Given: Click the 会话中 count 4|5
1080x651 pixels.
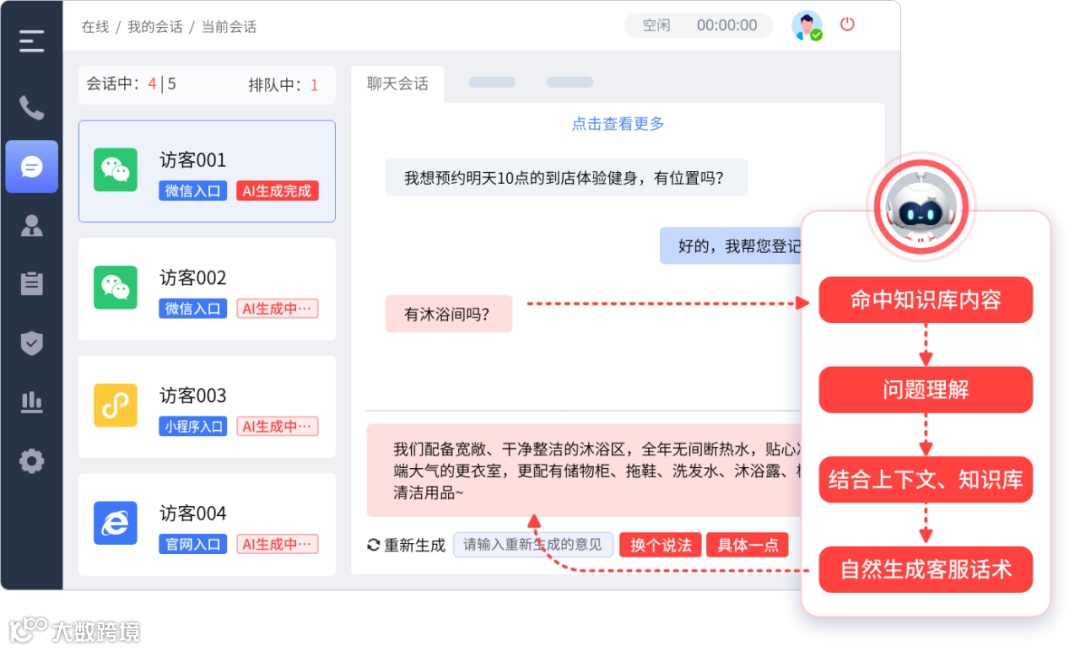Looking at the screenshot, I should [131, 84].
